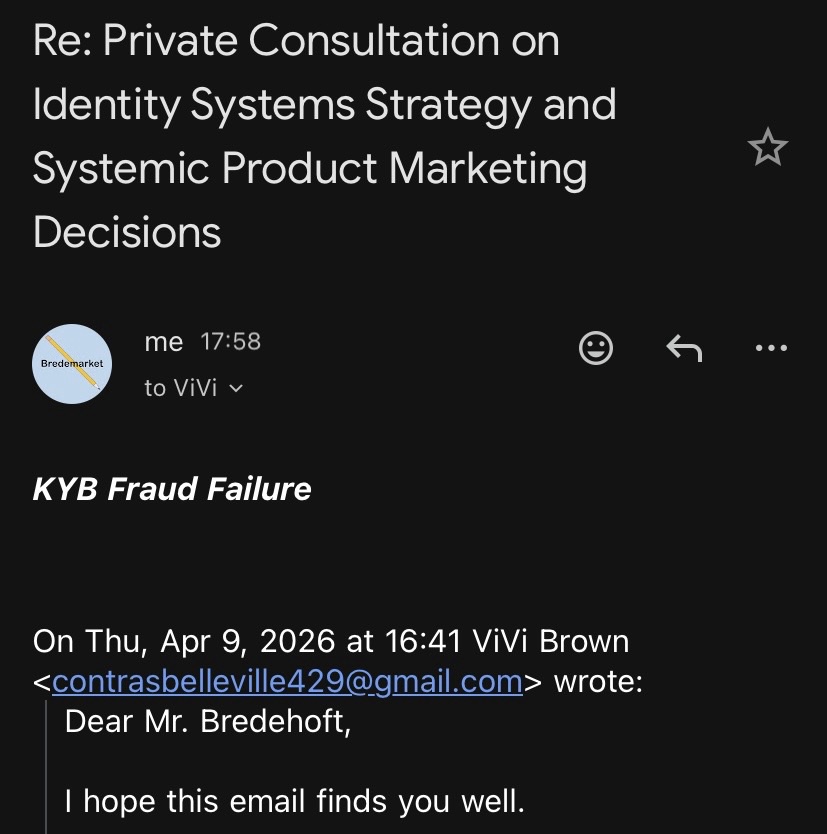This screenshot has width=827, height=834.
Task: Tap the 17:58 message timestamp
Action: click(x=230, y=342)
